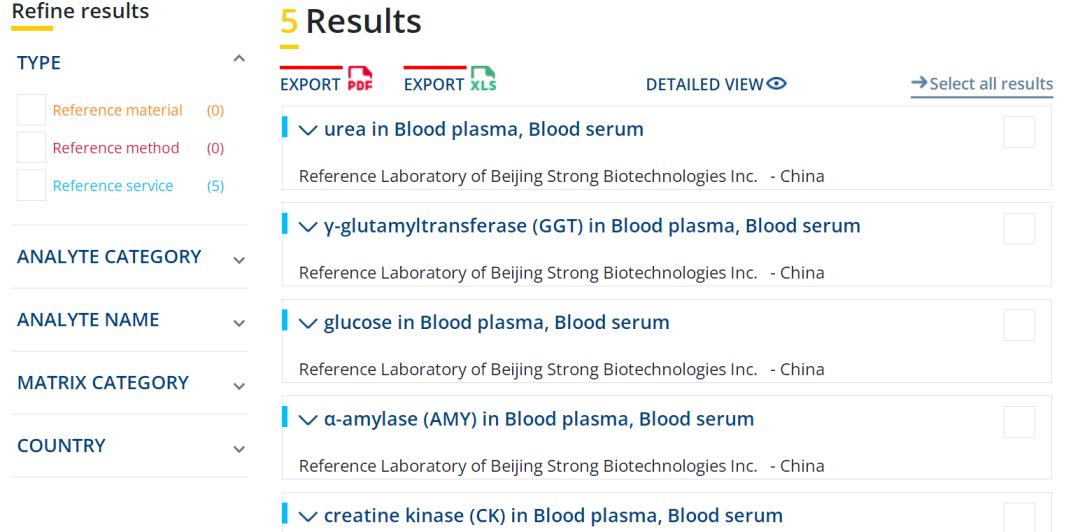The width and height of the screenshot is (1080, 532).
Task: Expand the ANALYTE CATEGORY filter
Action: click(239, 260)
